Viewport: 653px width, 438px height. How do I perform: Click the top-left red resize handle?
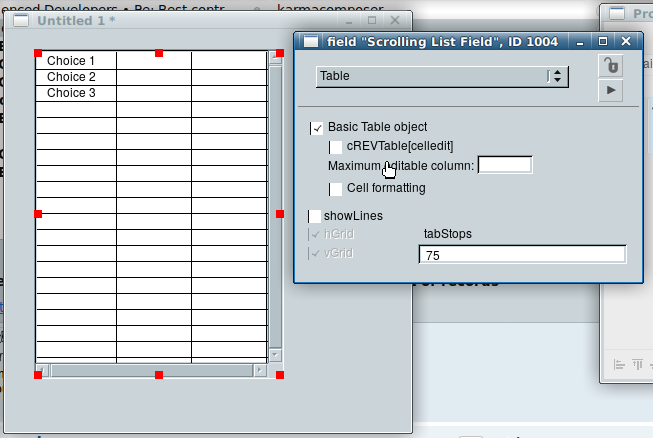point(38,53)
